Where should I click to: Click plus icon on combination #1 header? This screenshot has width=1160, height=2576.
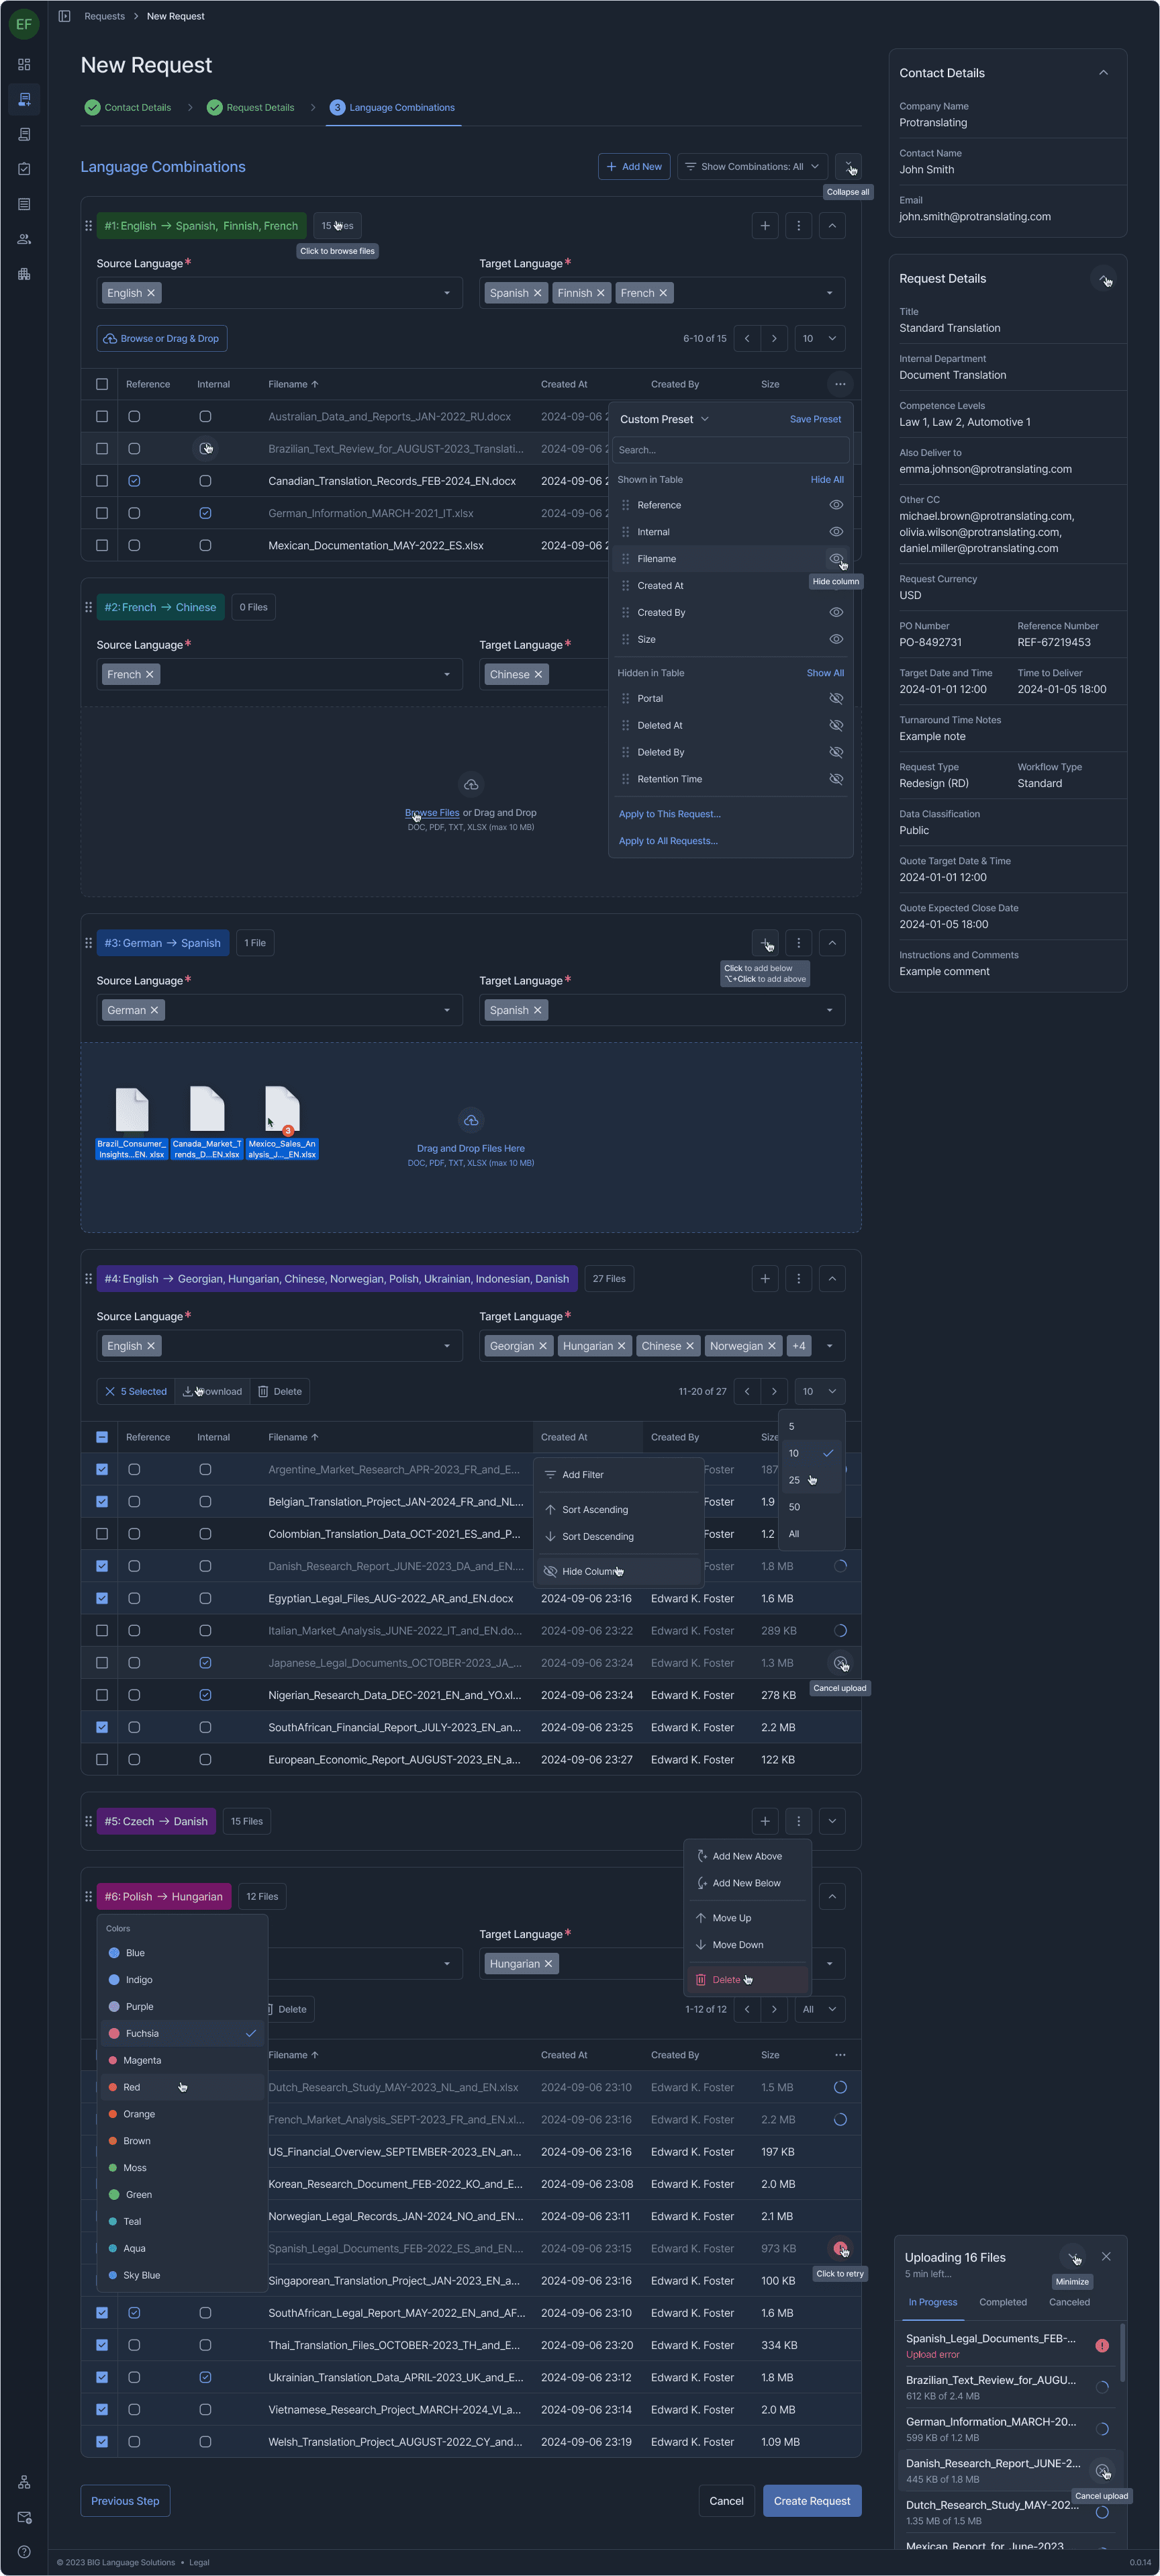[765, 225]
